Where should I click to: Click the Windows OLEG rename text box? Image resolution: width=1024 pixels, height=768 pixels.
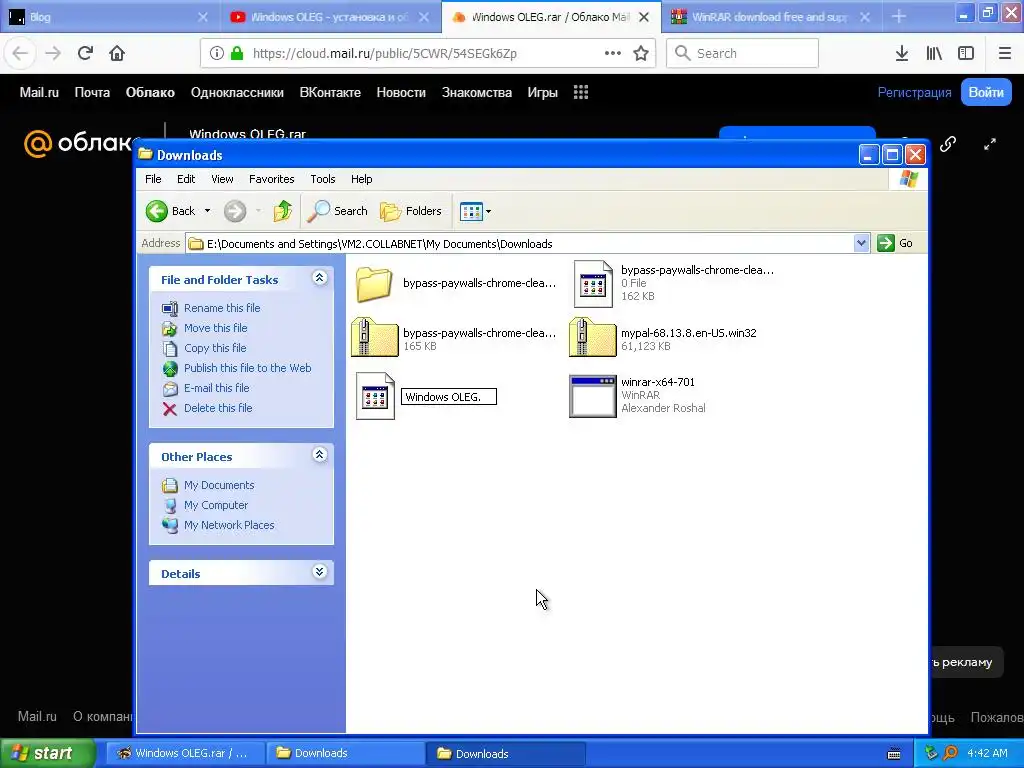coord(449,397)
